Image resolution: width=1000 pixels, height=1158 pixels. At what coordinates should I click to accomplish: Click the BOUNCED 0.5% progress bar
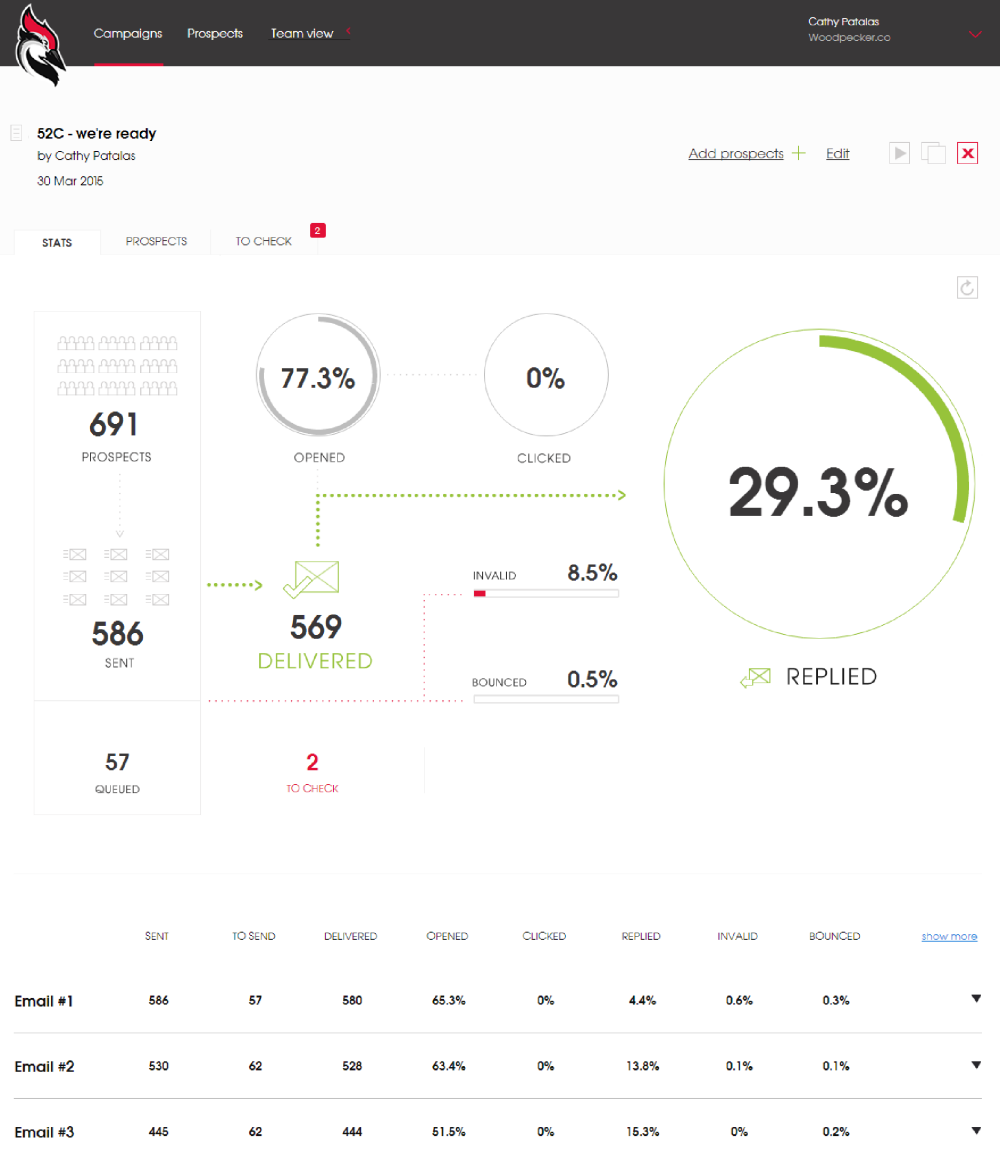coord(546,699)
